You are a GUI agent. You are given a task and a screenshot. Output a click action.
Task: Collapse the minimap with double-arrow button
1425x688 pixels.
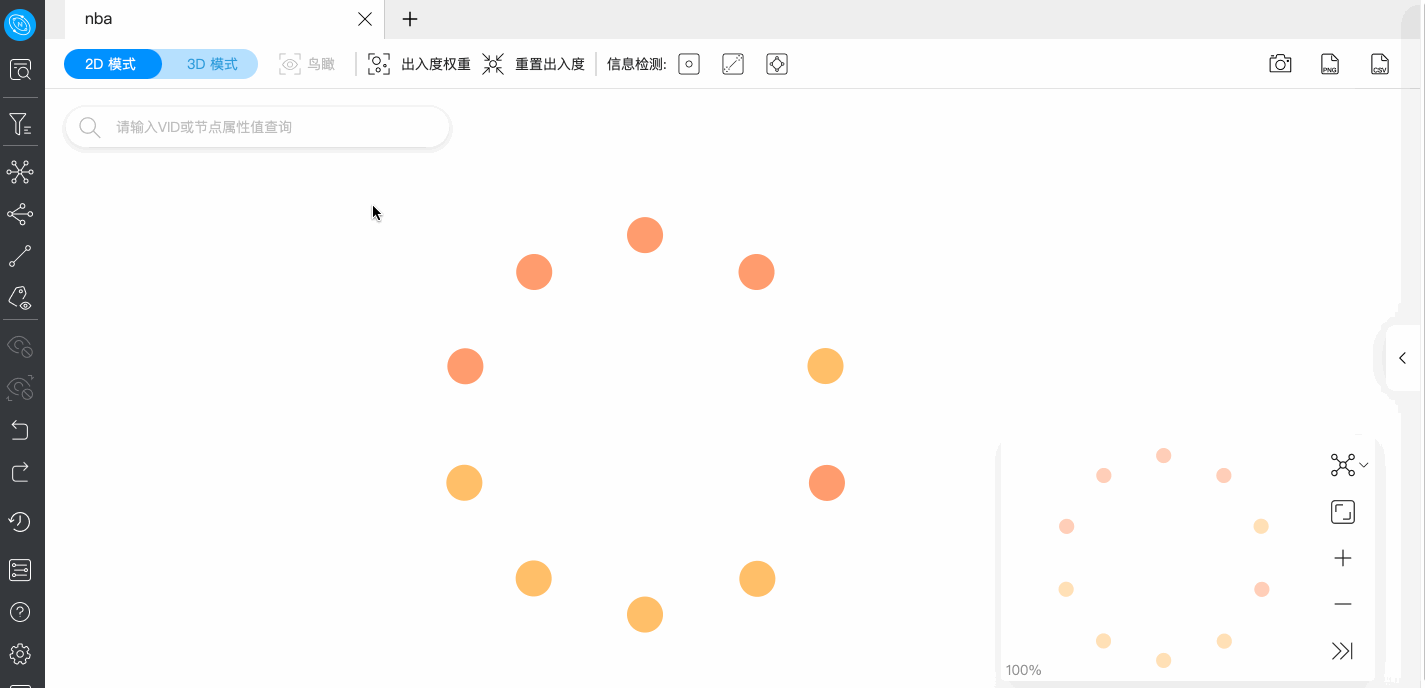1342,650
